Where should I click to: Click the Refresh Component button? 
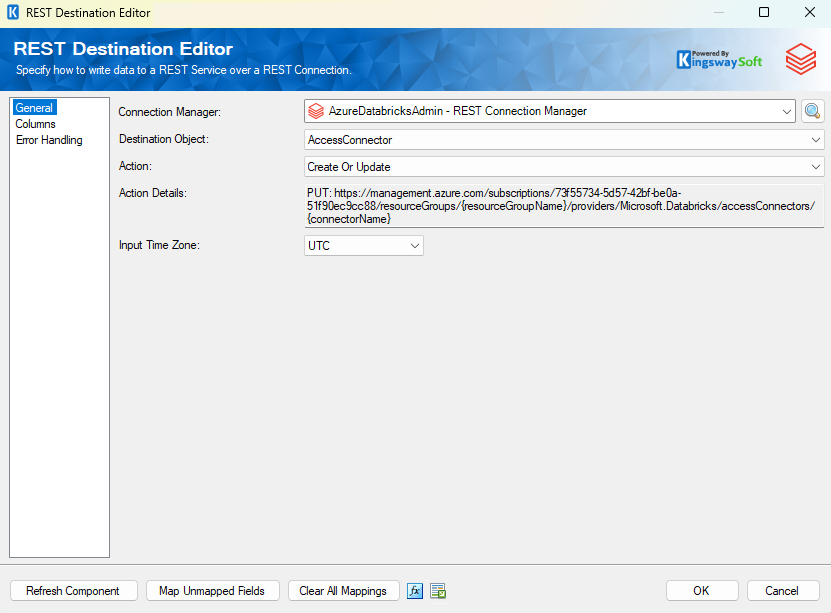[74, 591]
